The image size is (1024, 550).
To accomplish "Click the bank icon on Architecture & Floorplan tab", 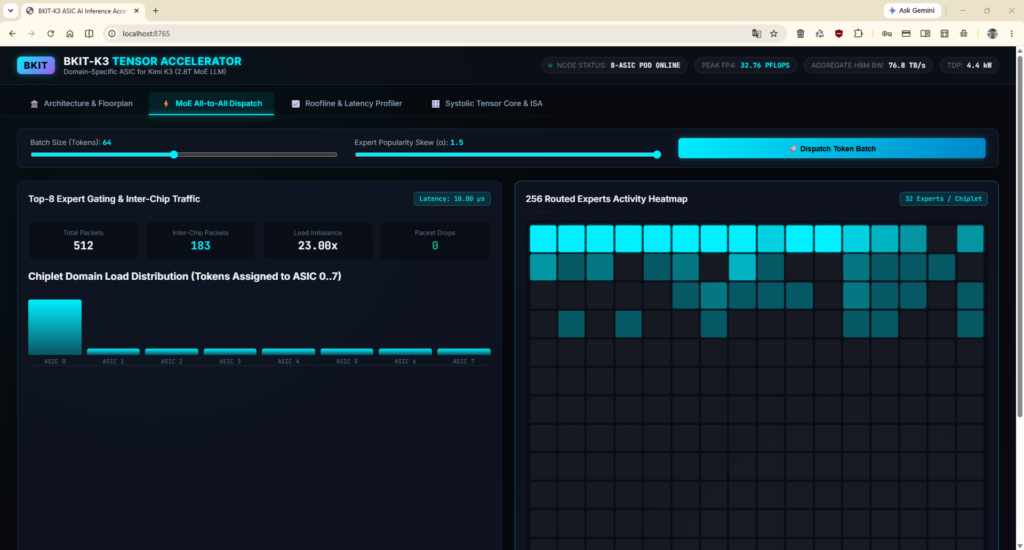I will (x=35, y=104).
